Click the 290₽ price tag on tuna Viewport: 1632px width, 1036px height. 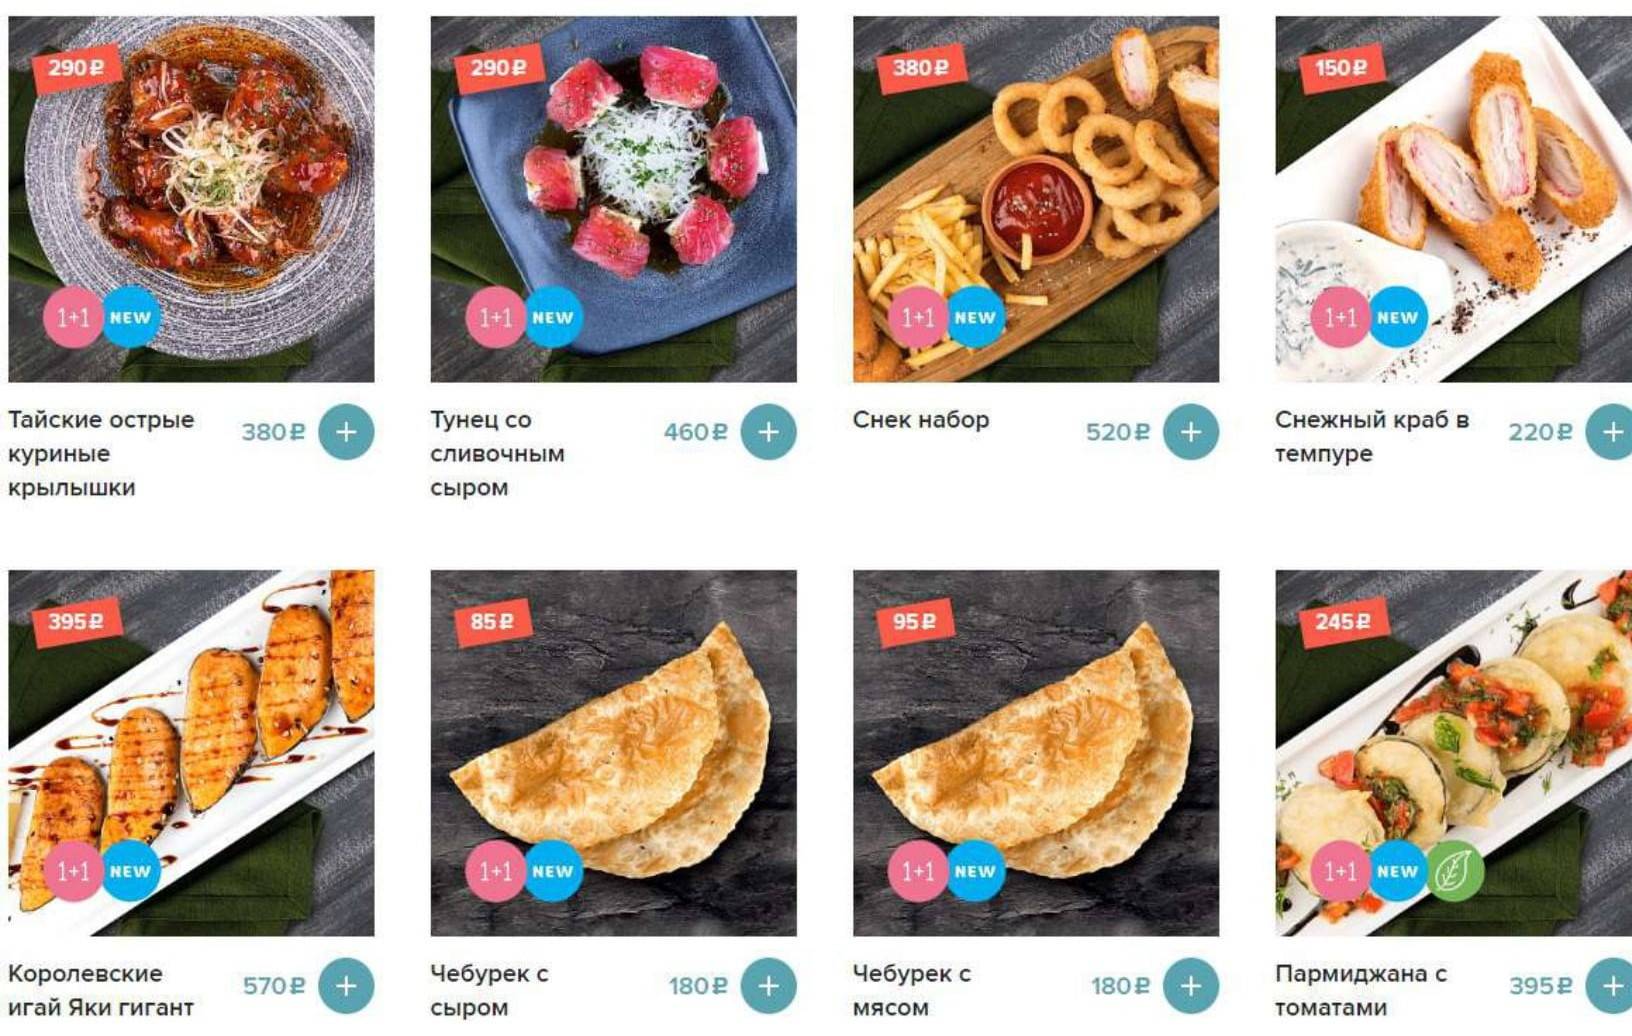pyautogui.click(x=497, y=68)
